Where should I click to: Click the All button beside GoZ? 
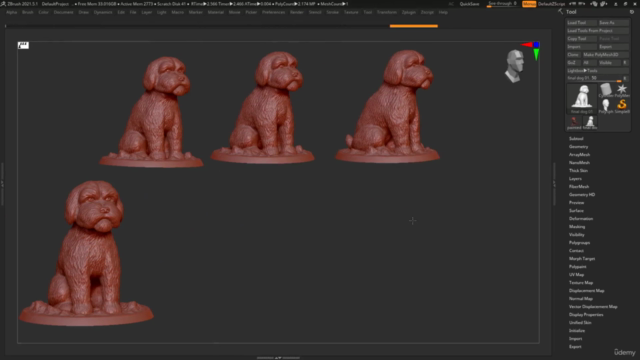(589, 62)
